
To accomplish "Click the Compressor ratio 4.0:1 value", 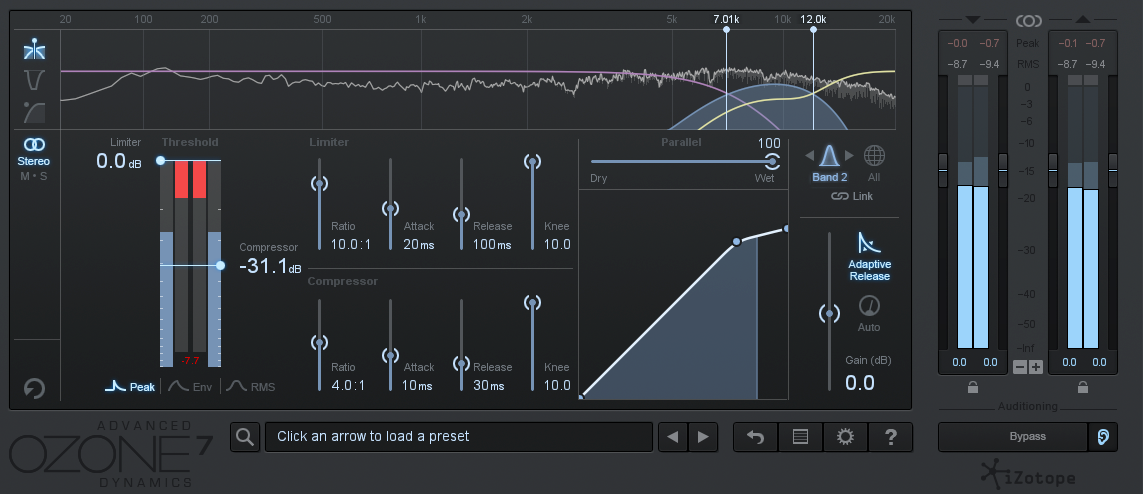I will (x=348, y=385).
